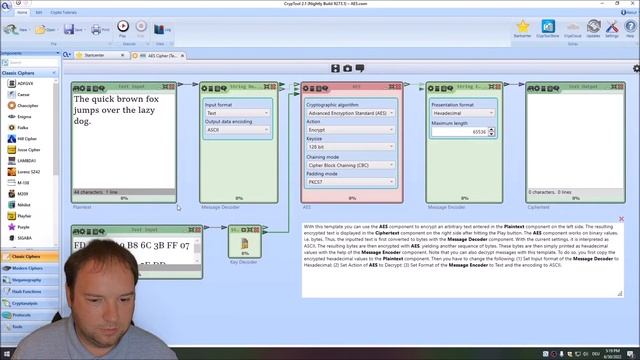The height and width of the screenshot is (360, 640).
Task: Add a text comment bubble to workspace
Action: tap(360, 68)
